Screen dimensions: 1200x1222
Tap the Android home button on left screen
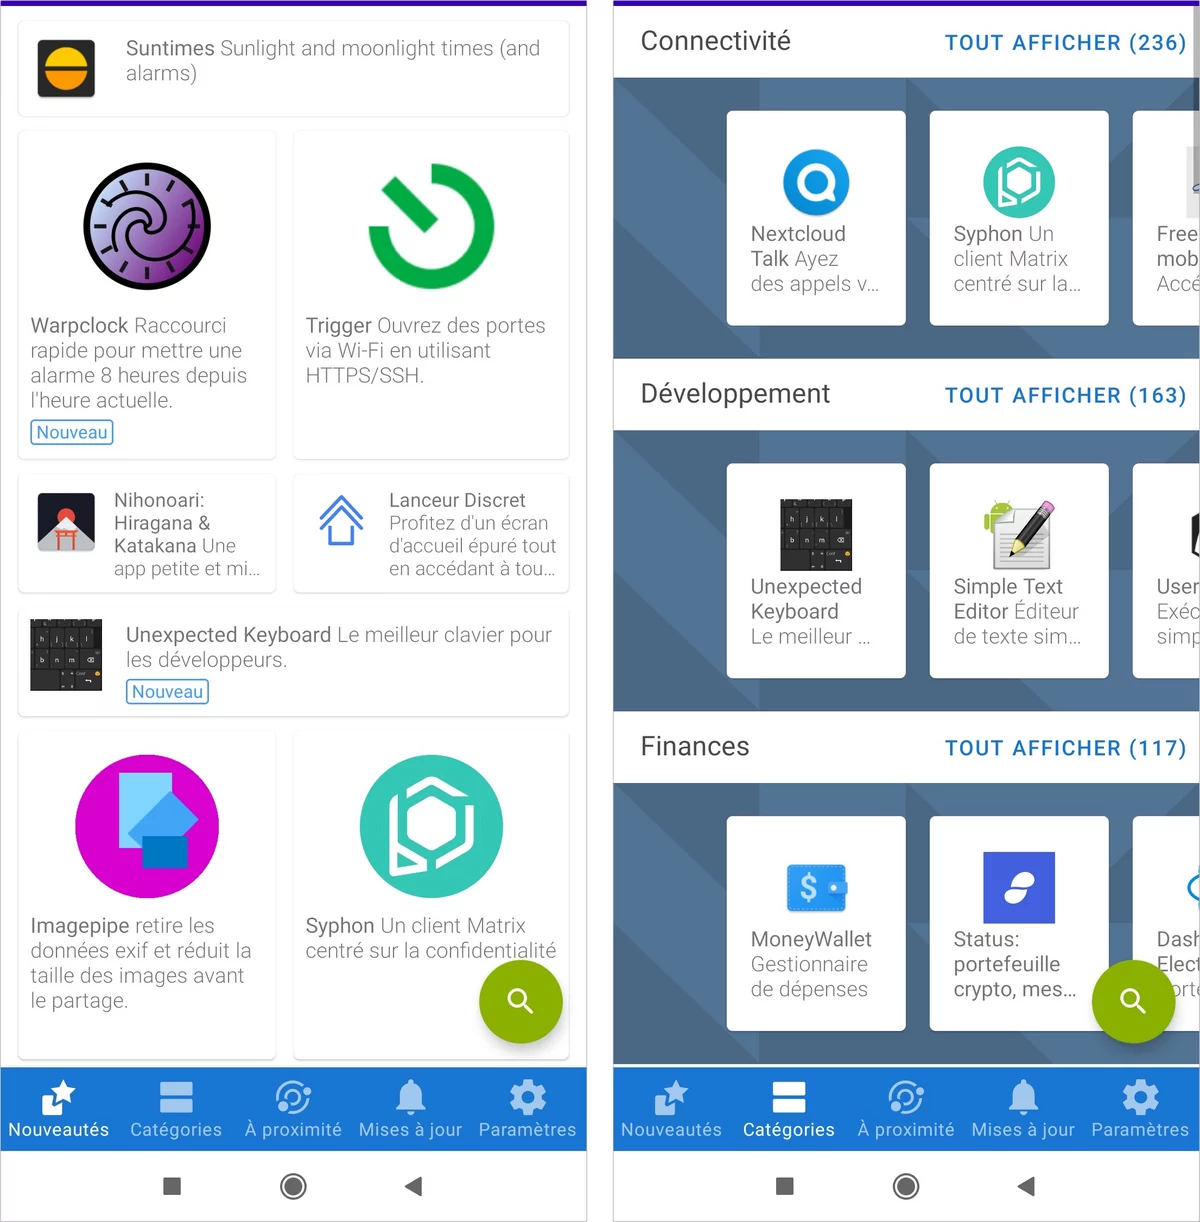293,1186
